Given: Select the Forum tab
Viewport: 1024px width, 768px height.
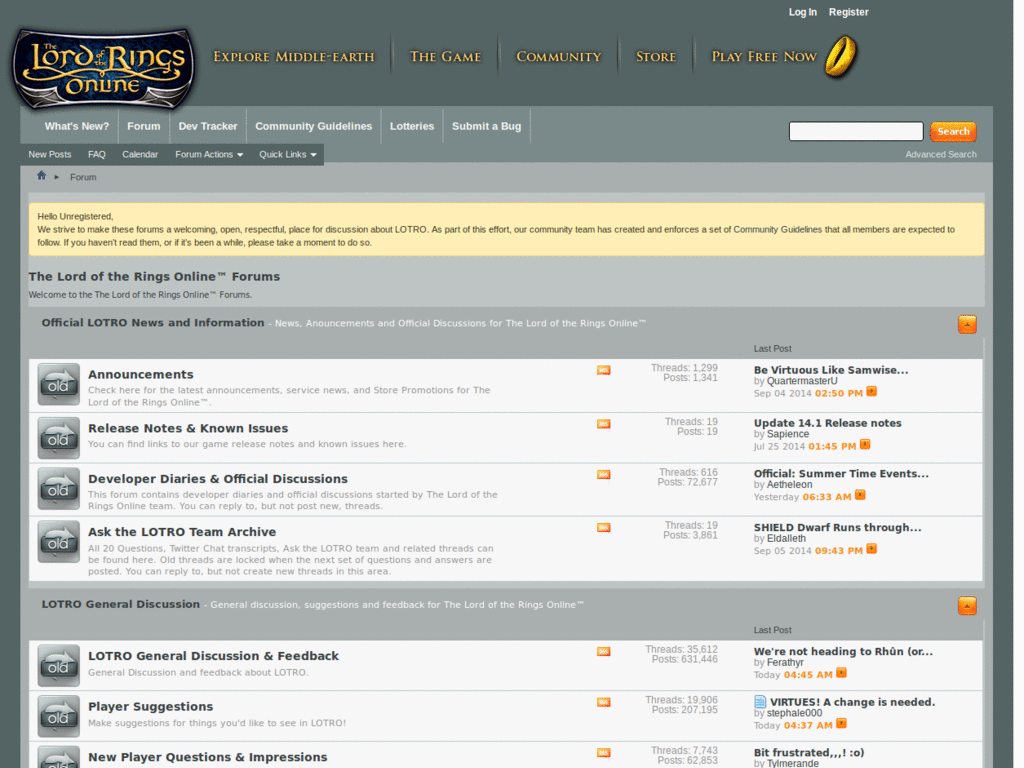Looking at the screenshot, I should coord(144,126).
